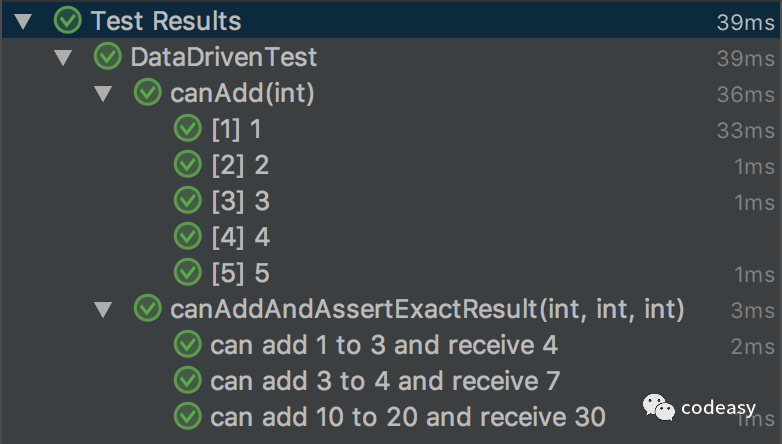
Task: Click the success icon beside canAdd(int)
Action: tap(147, 93)
